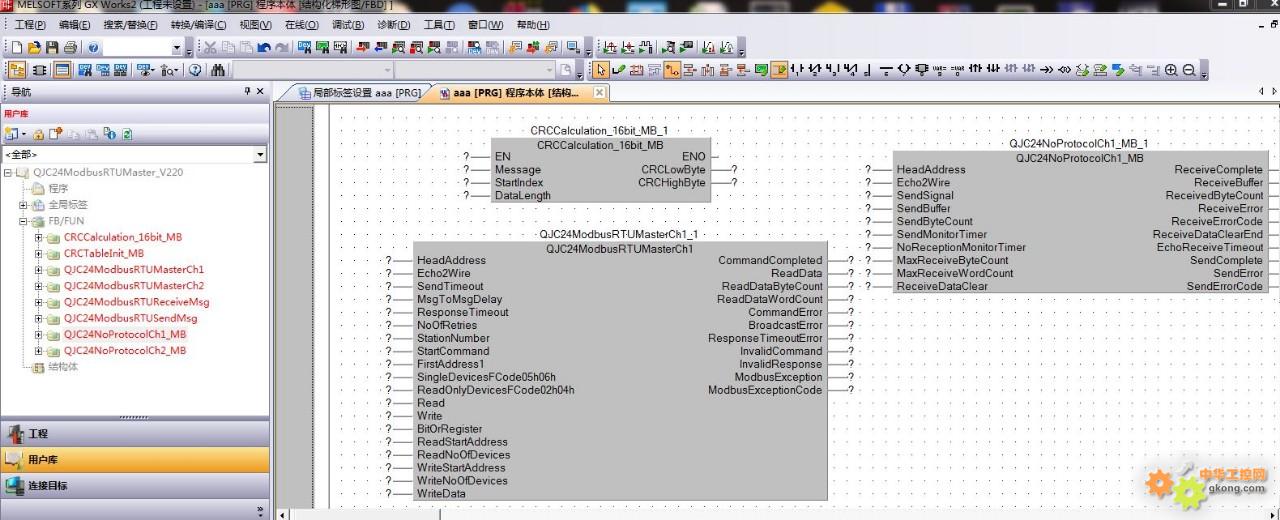
Task: Click the Zoom out magnifier icon
Action: tap(1189, 70)
